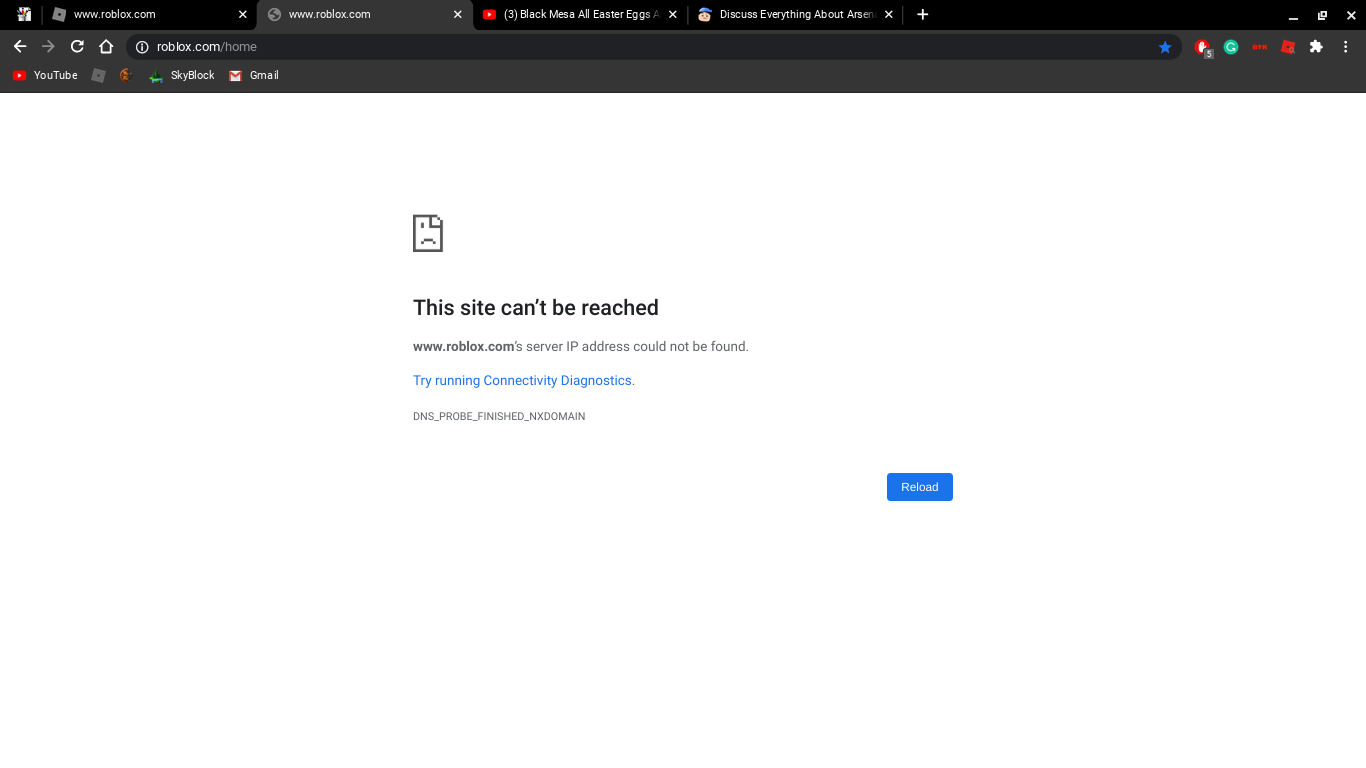Close the active www.roblox.com tab
This screenshot has width=1366, height=768.
tap(458, 15)
